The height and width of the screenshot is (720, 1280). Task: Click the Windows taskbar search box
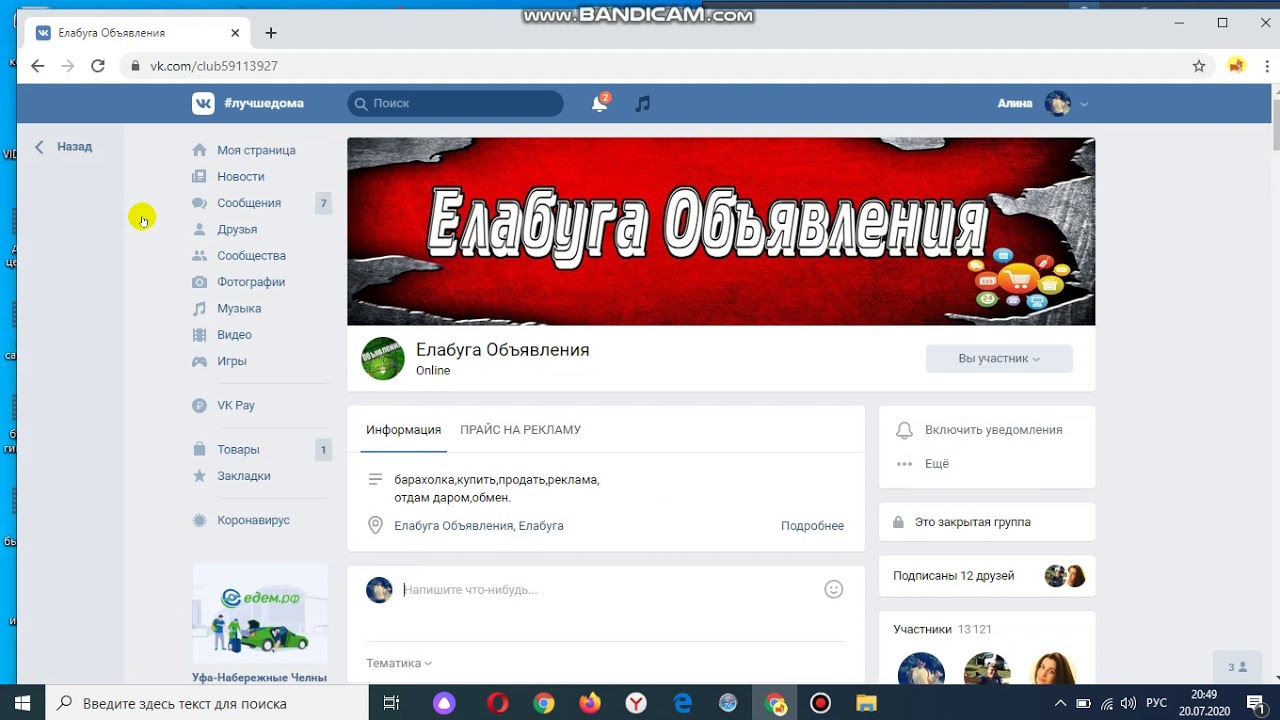click(206, 703)
